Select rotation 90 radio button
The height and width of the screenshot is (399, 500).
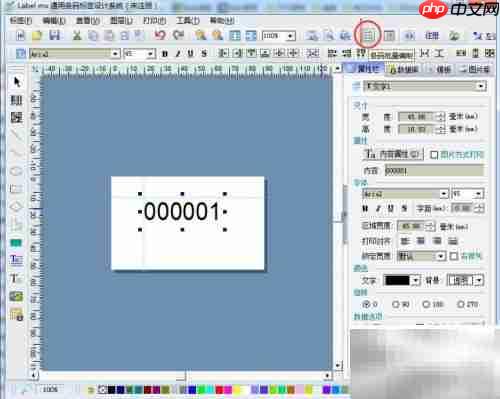pos(396,304)
